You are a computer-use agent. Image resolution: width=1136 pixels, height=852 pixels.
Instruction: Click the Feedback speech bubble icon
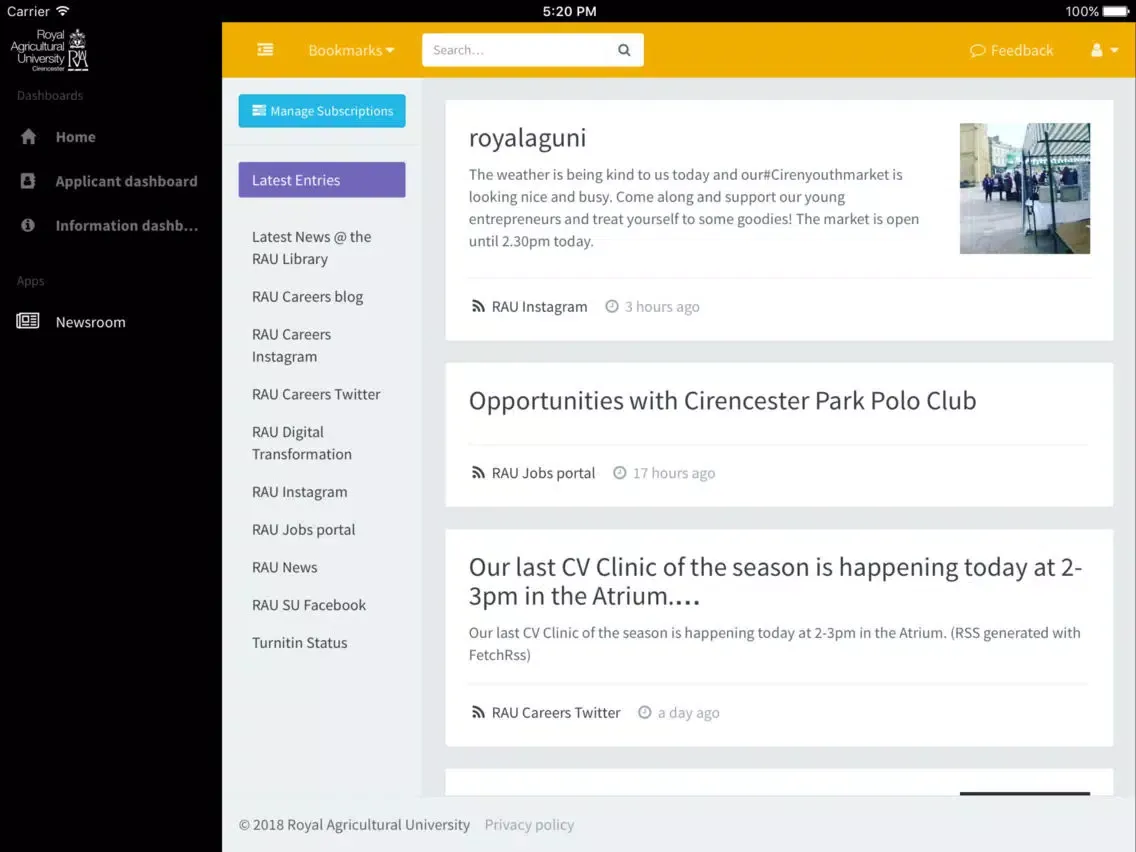click(977, 50)
